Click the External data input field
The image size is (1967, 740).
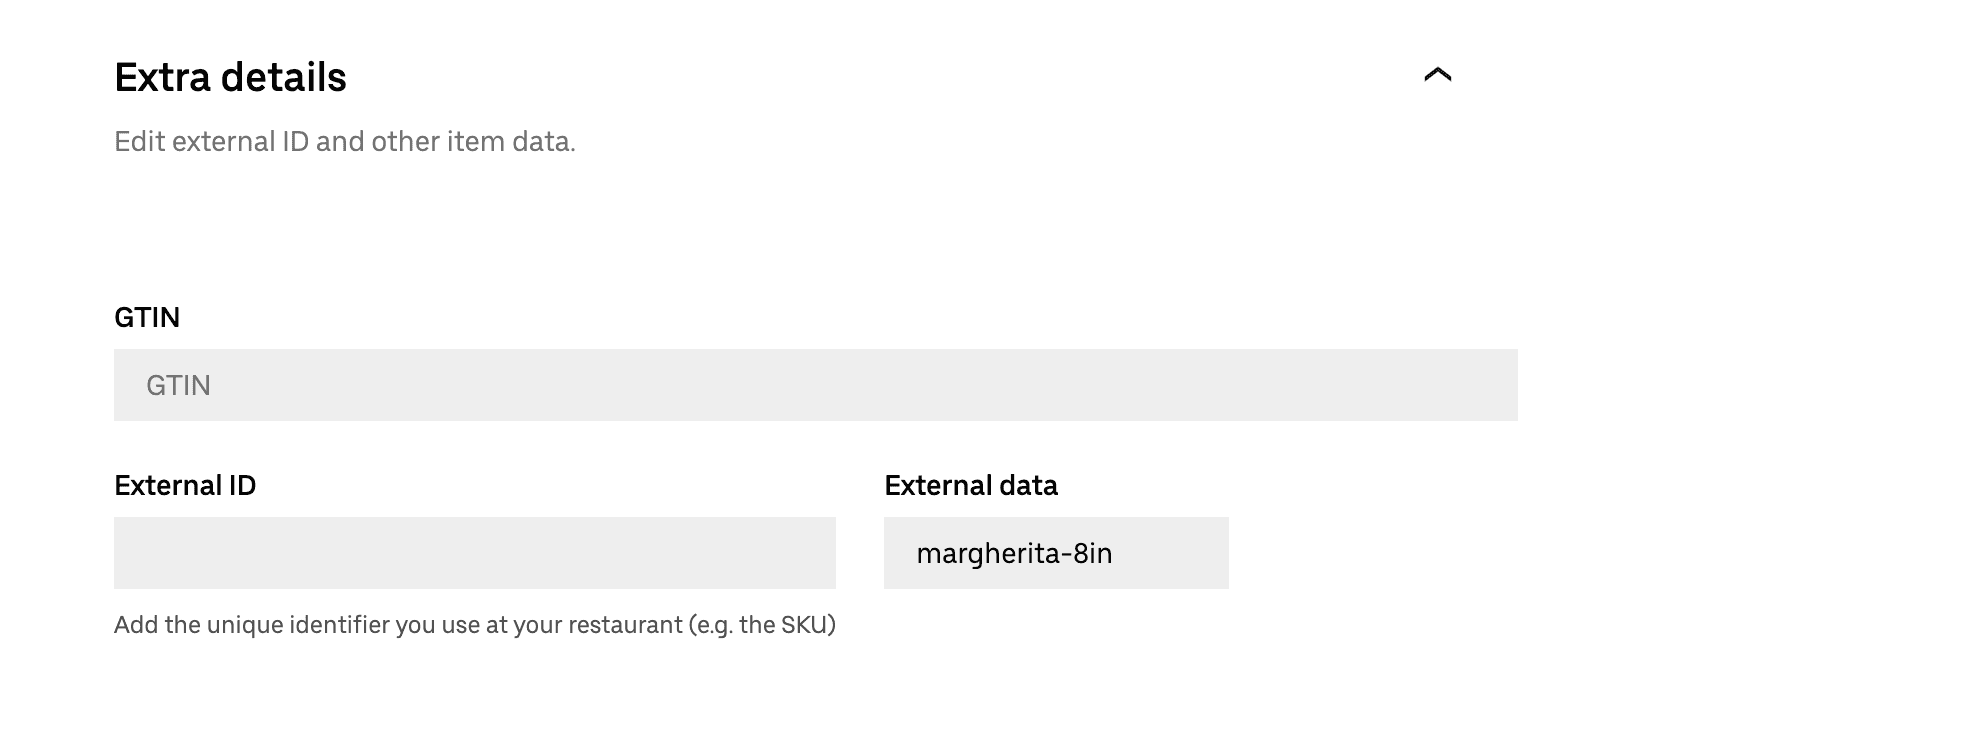(x=1055, y=553)
